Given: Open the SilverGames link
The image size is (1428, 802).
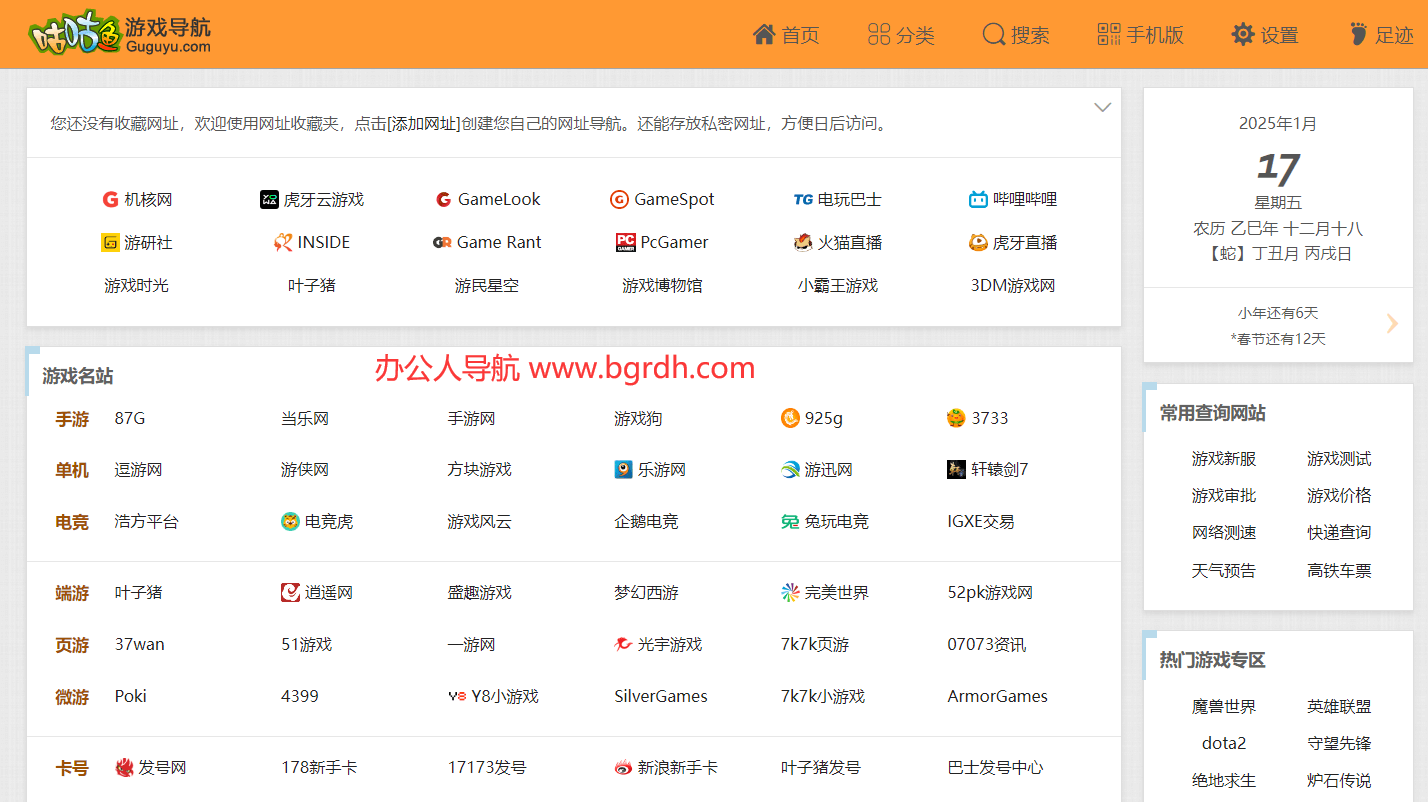Looking at the screenshot, I should (x=661, y=696).
